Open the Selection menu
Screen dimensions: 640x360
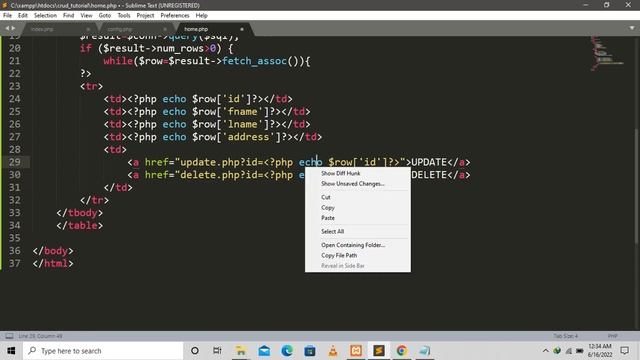[45, 16]
